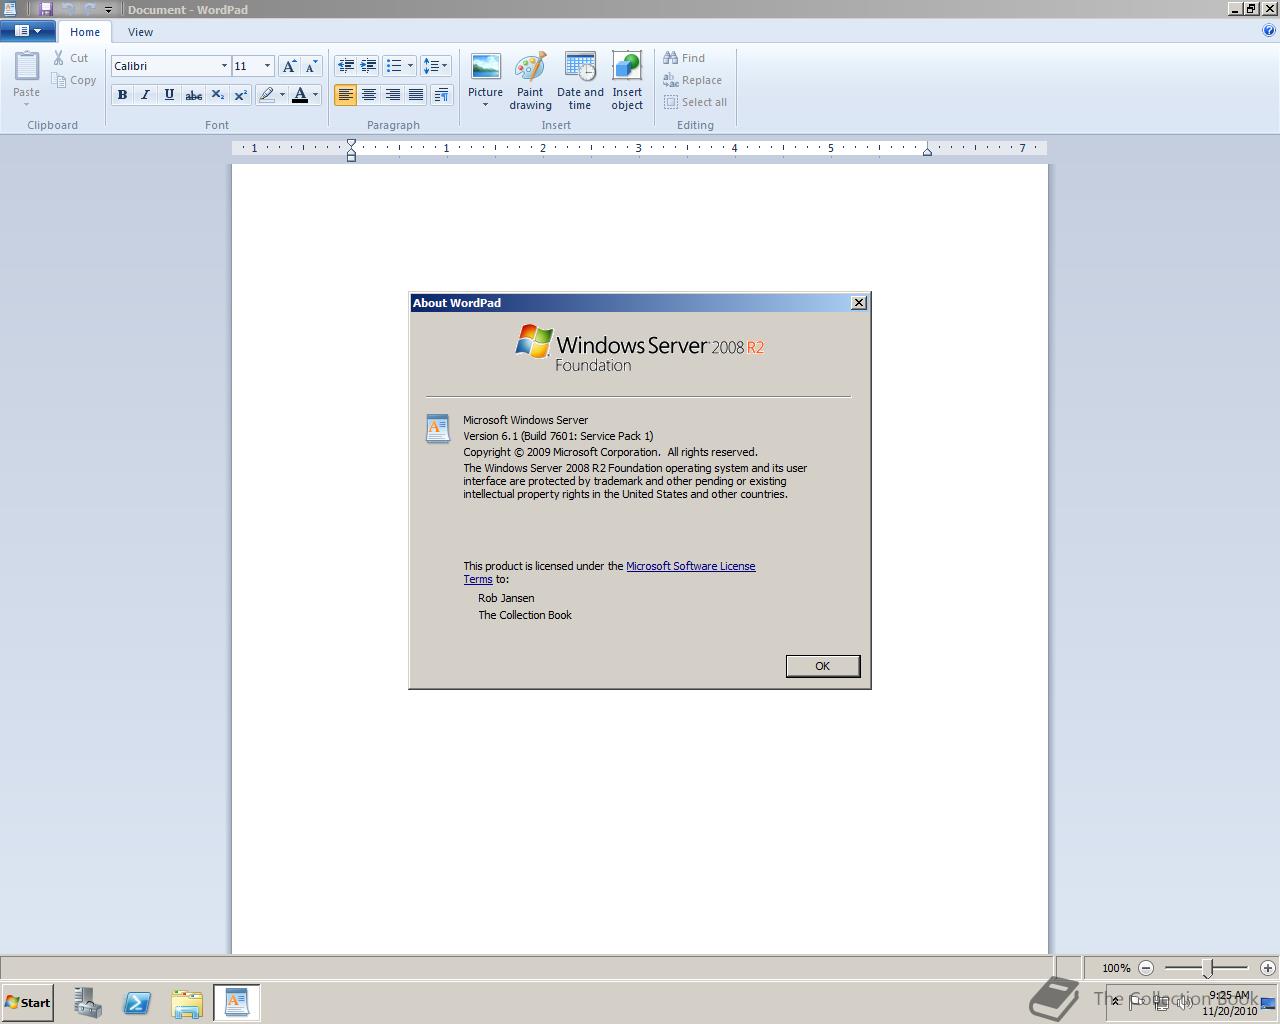
Task: Expand the font color dropdown arrow
Action: pos(315,95)
